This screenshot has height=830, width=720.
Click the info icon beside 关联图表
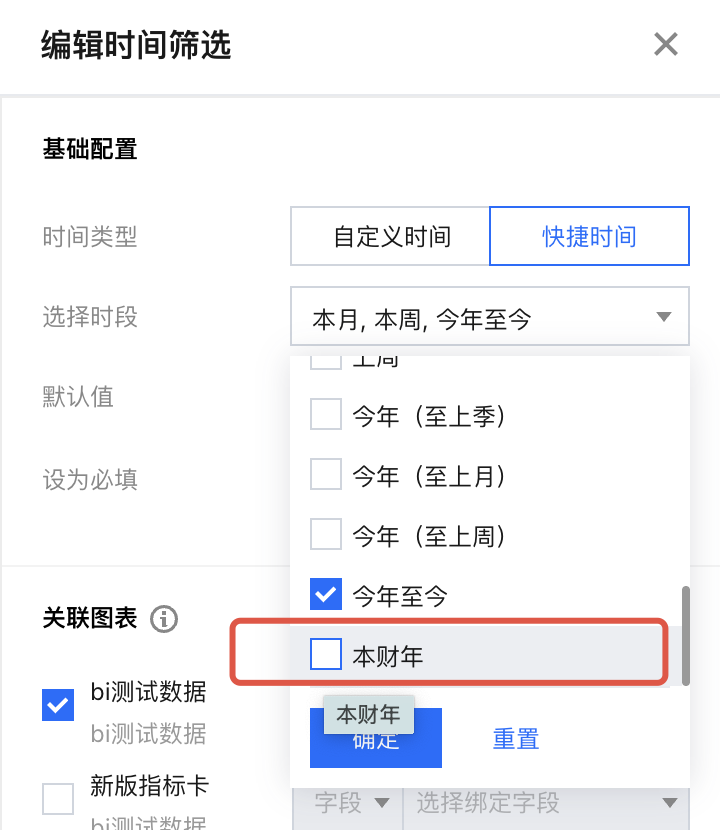click(x=163, y=619)
